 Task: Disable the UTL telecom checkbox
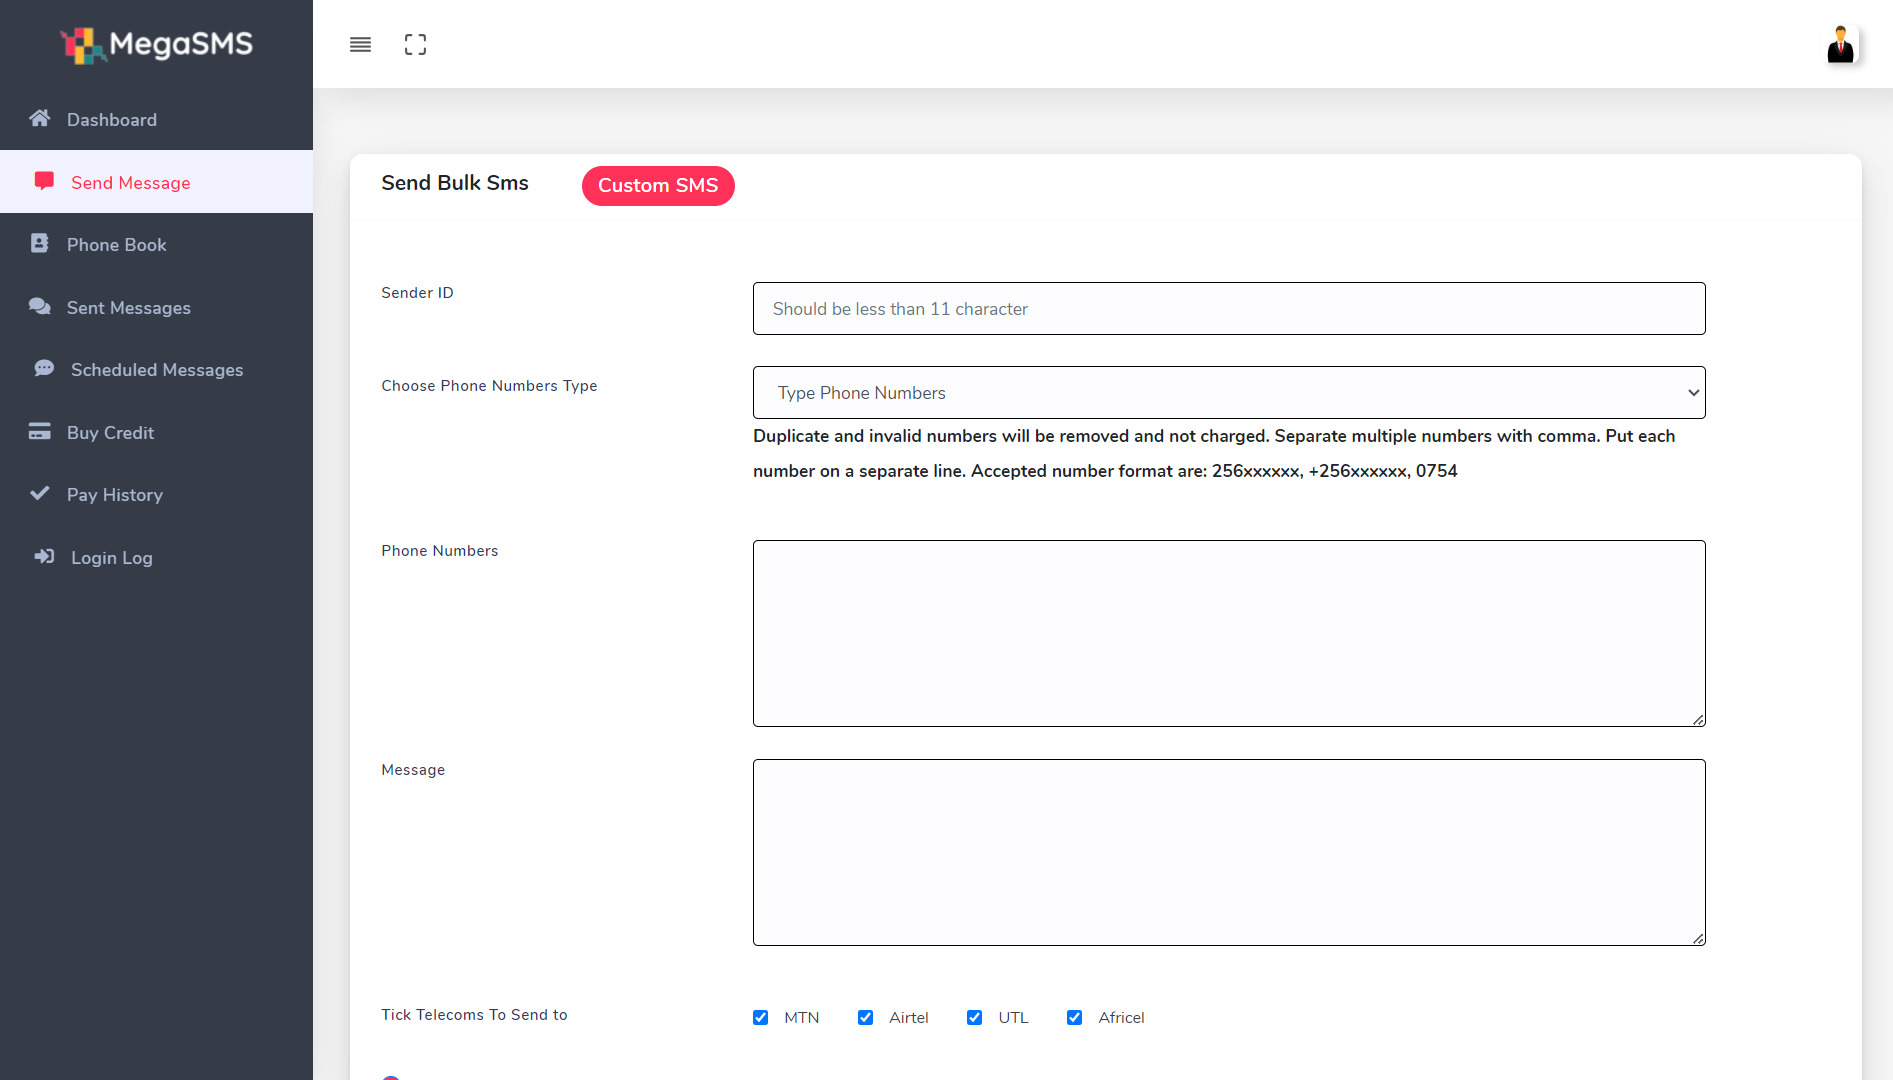click(975, 1017)
